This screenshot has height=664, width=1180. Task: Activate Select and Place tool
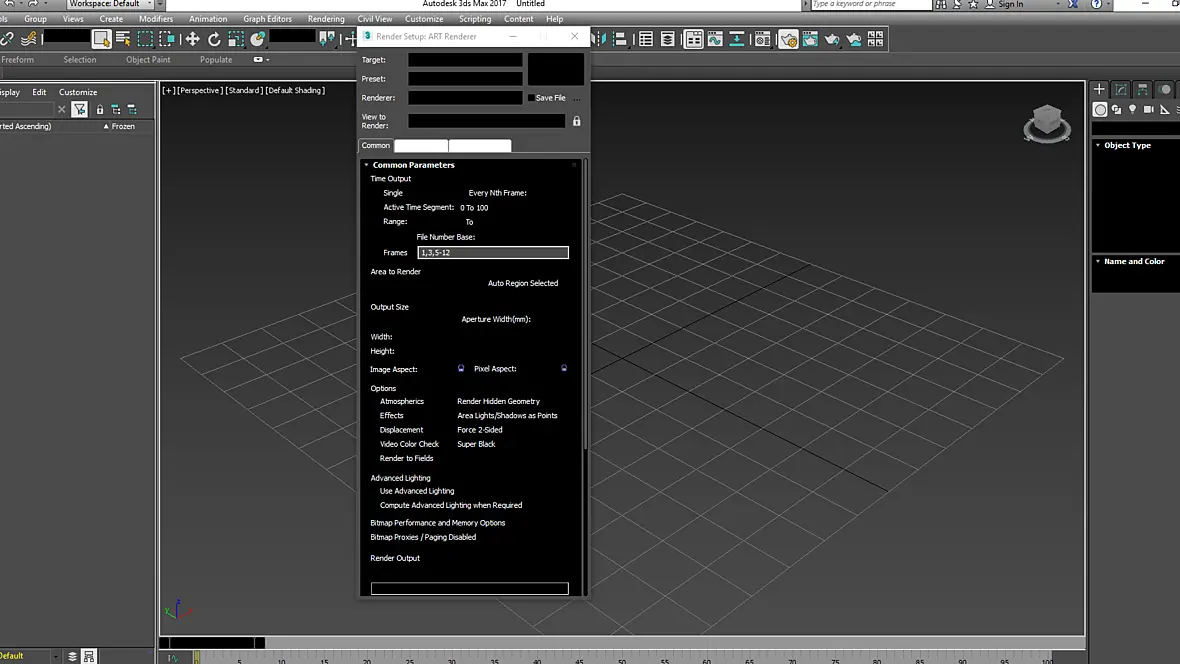pyautogui.click(x=257, y=38)
